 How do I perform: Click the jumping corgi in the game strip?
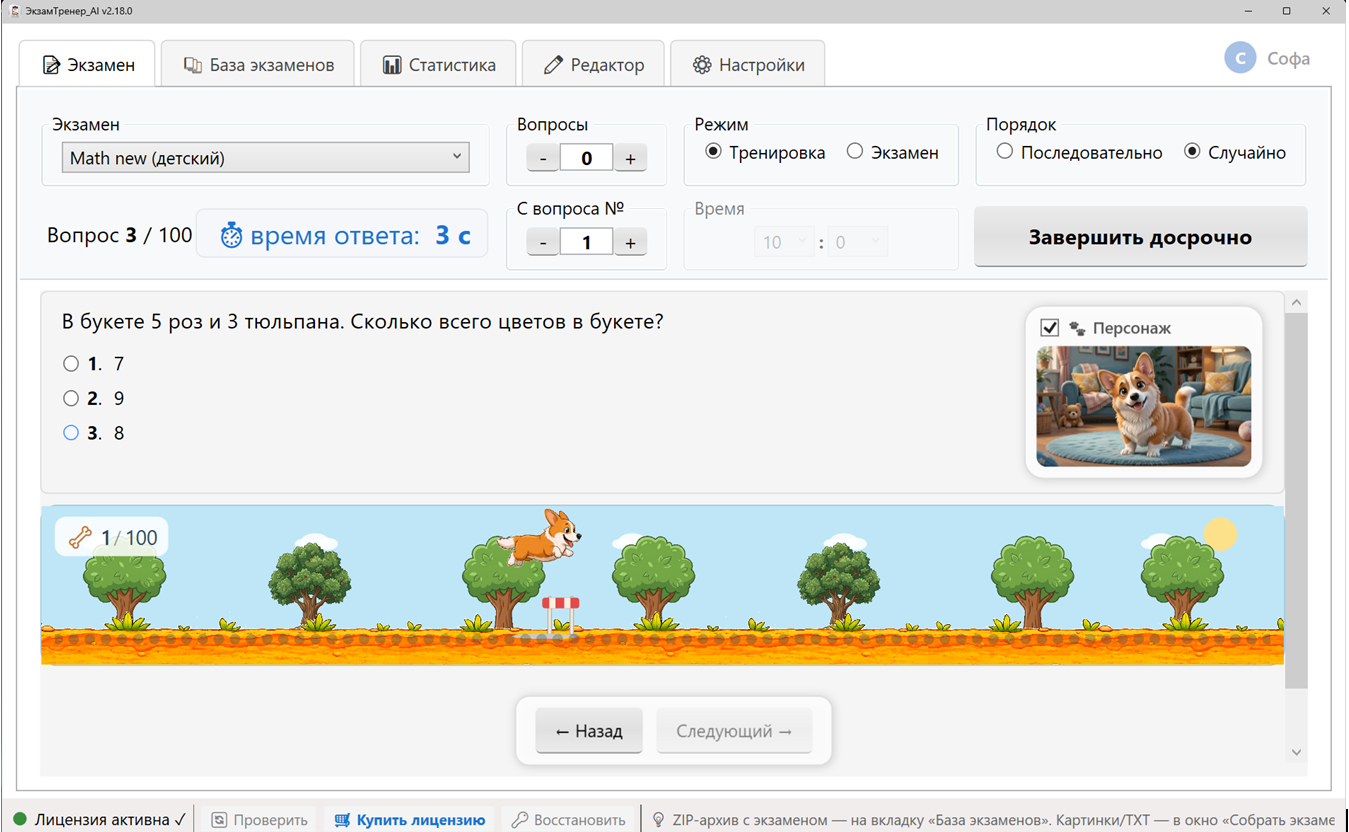point(540,537)
